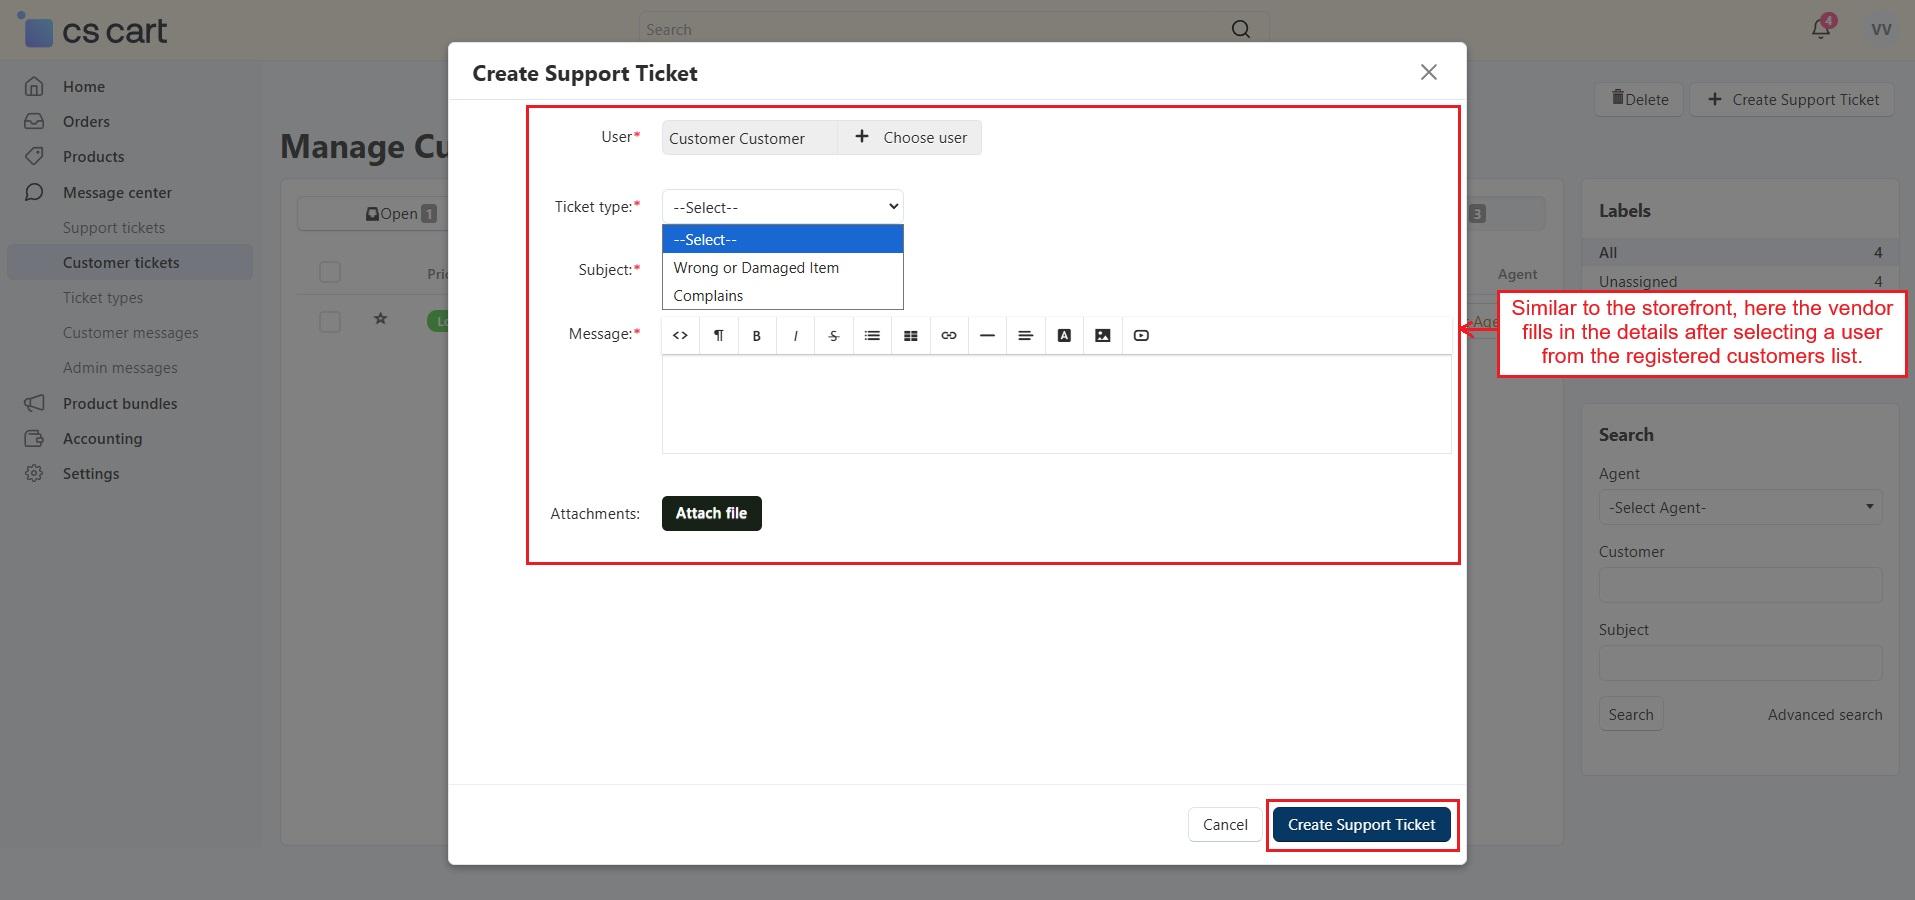Open the Ticket type dropdown
Viewport: 1915px width, 900px height.
pyautogui.click(x=782, y=207)
